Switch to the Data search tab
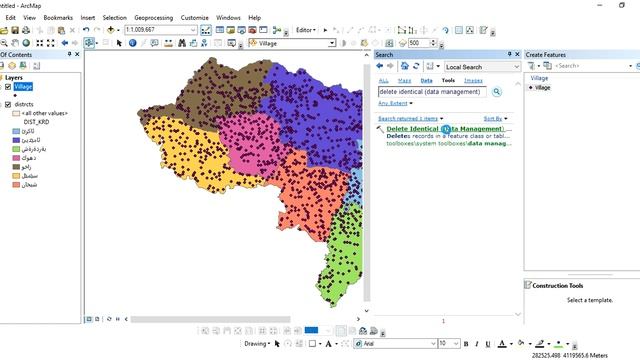Screen dimensions: 640x360 coord(426,80)
